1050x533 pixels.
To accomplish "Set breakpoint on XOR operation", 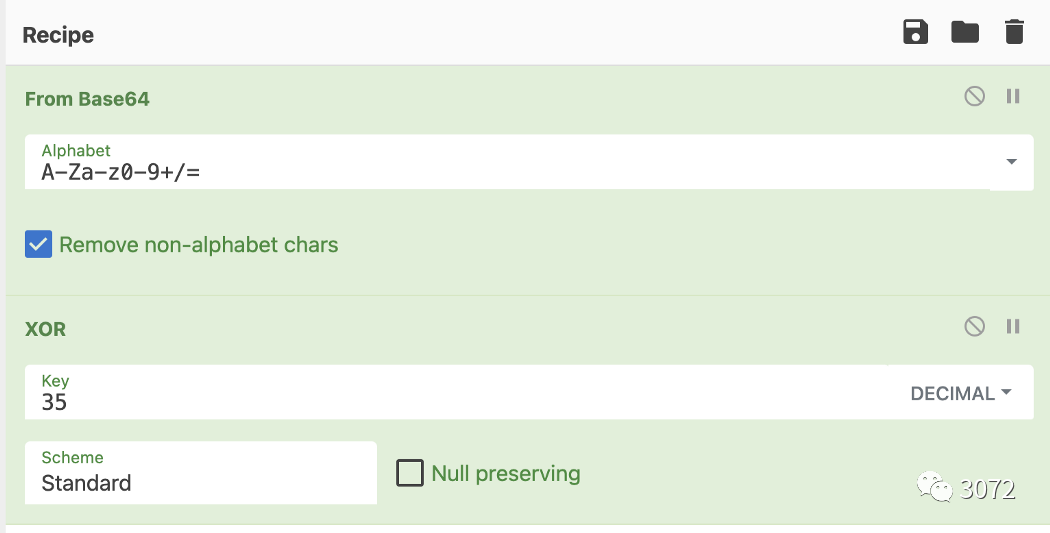I will pyautogui.click(x=1013, y=326).
